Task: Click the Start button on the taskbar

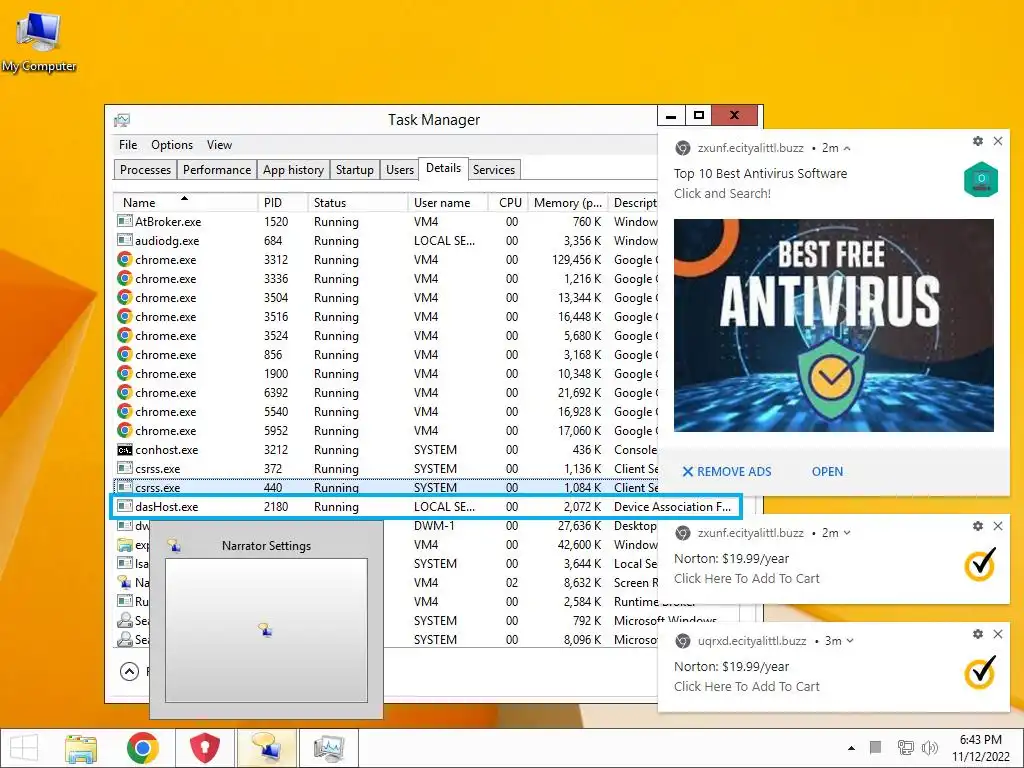Action: click(24, 748)
